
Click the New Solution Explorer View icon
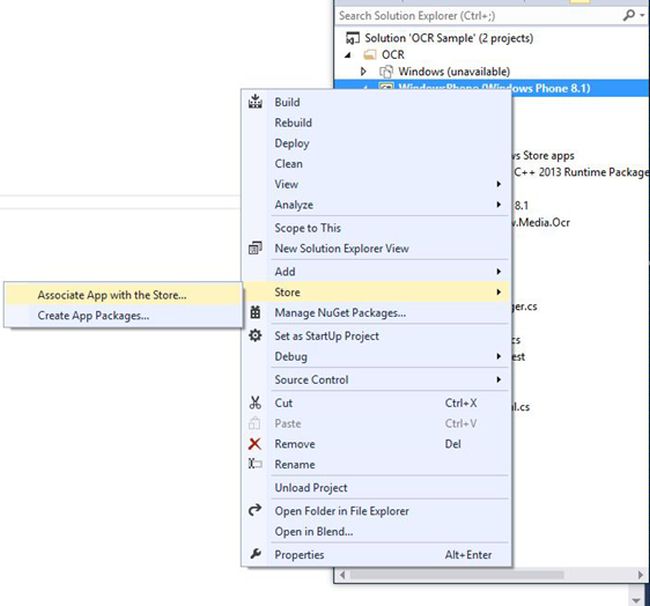tap(255, 248)
